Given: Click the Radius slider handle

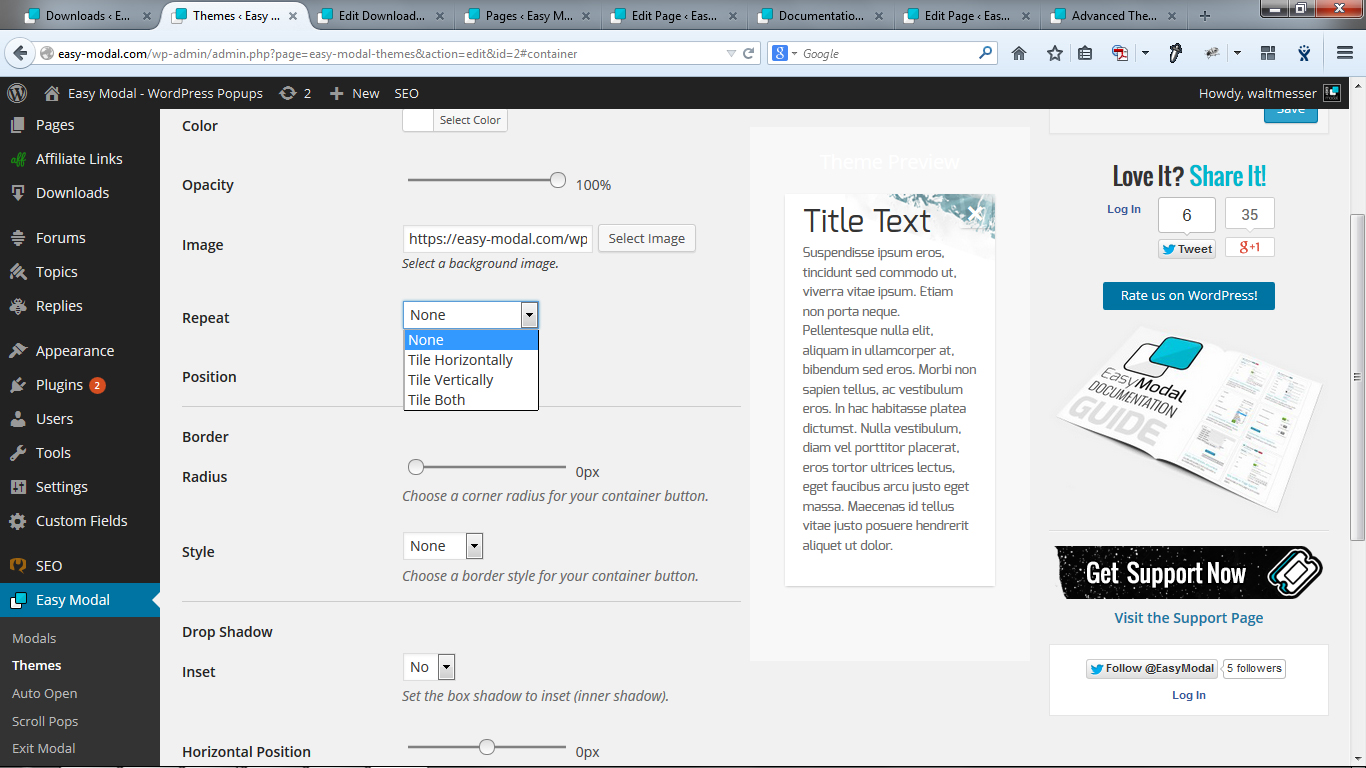Looking at the screenshot, I should tap(416, 467).
